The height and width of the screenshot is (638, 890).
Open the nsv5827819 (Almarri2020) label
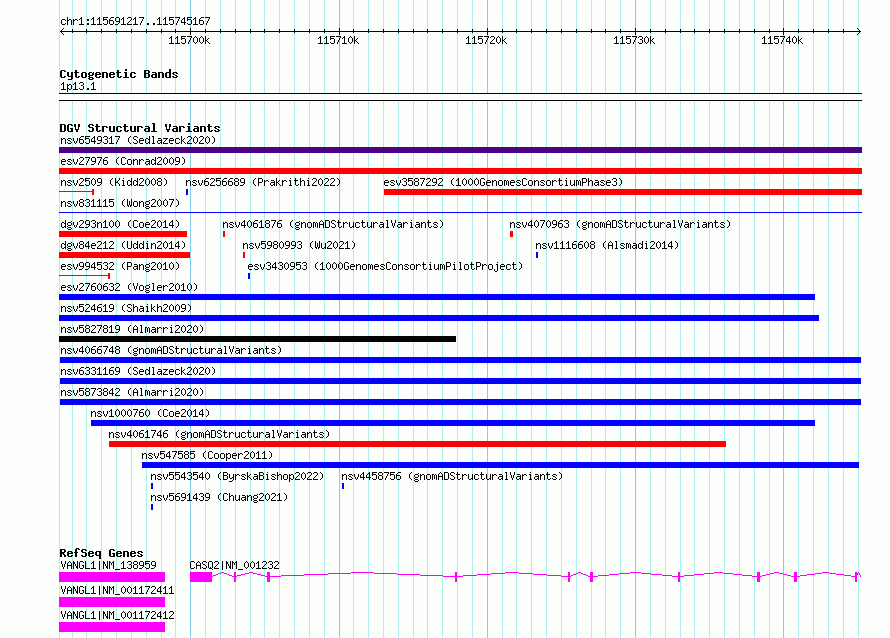click(x=132, y=329)
